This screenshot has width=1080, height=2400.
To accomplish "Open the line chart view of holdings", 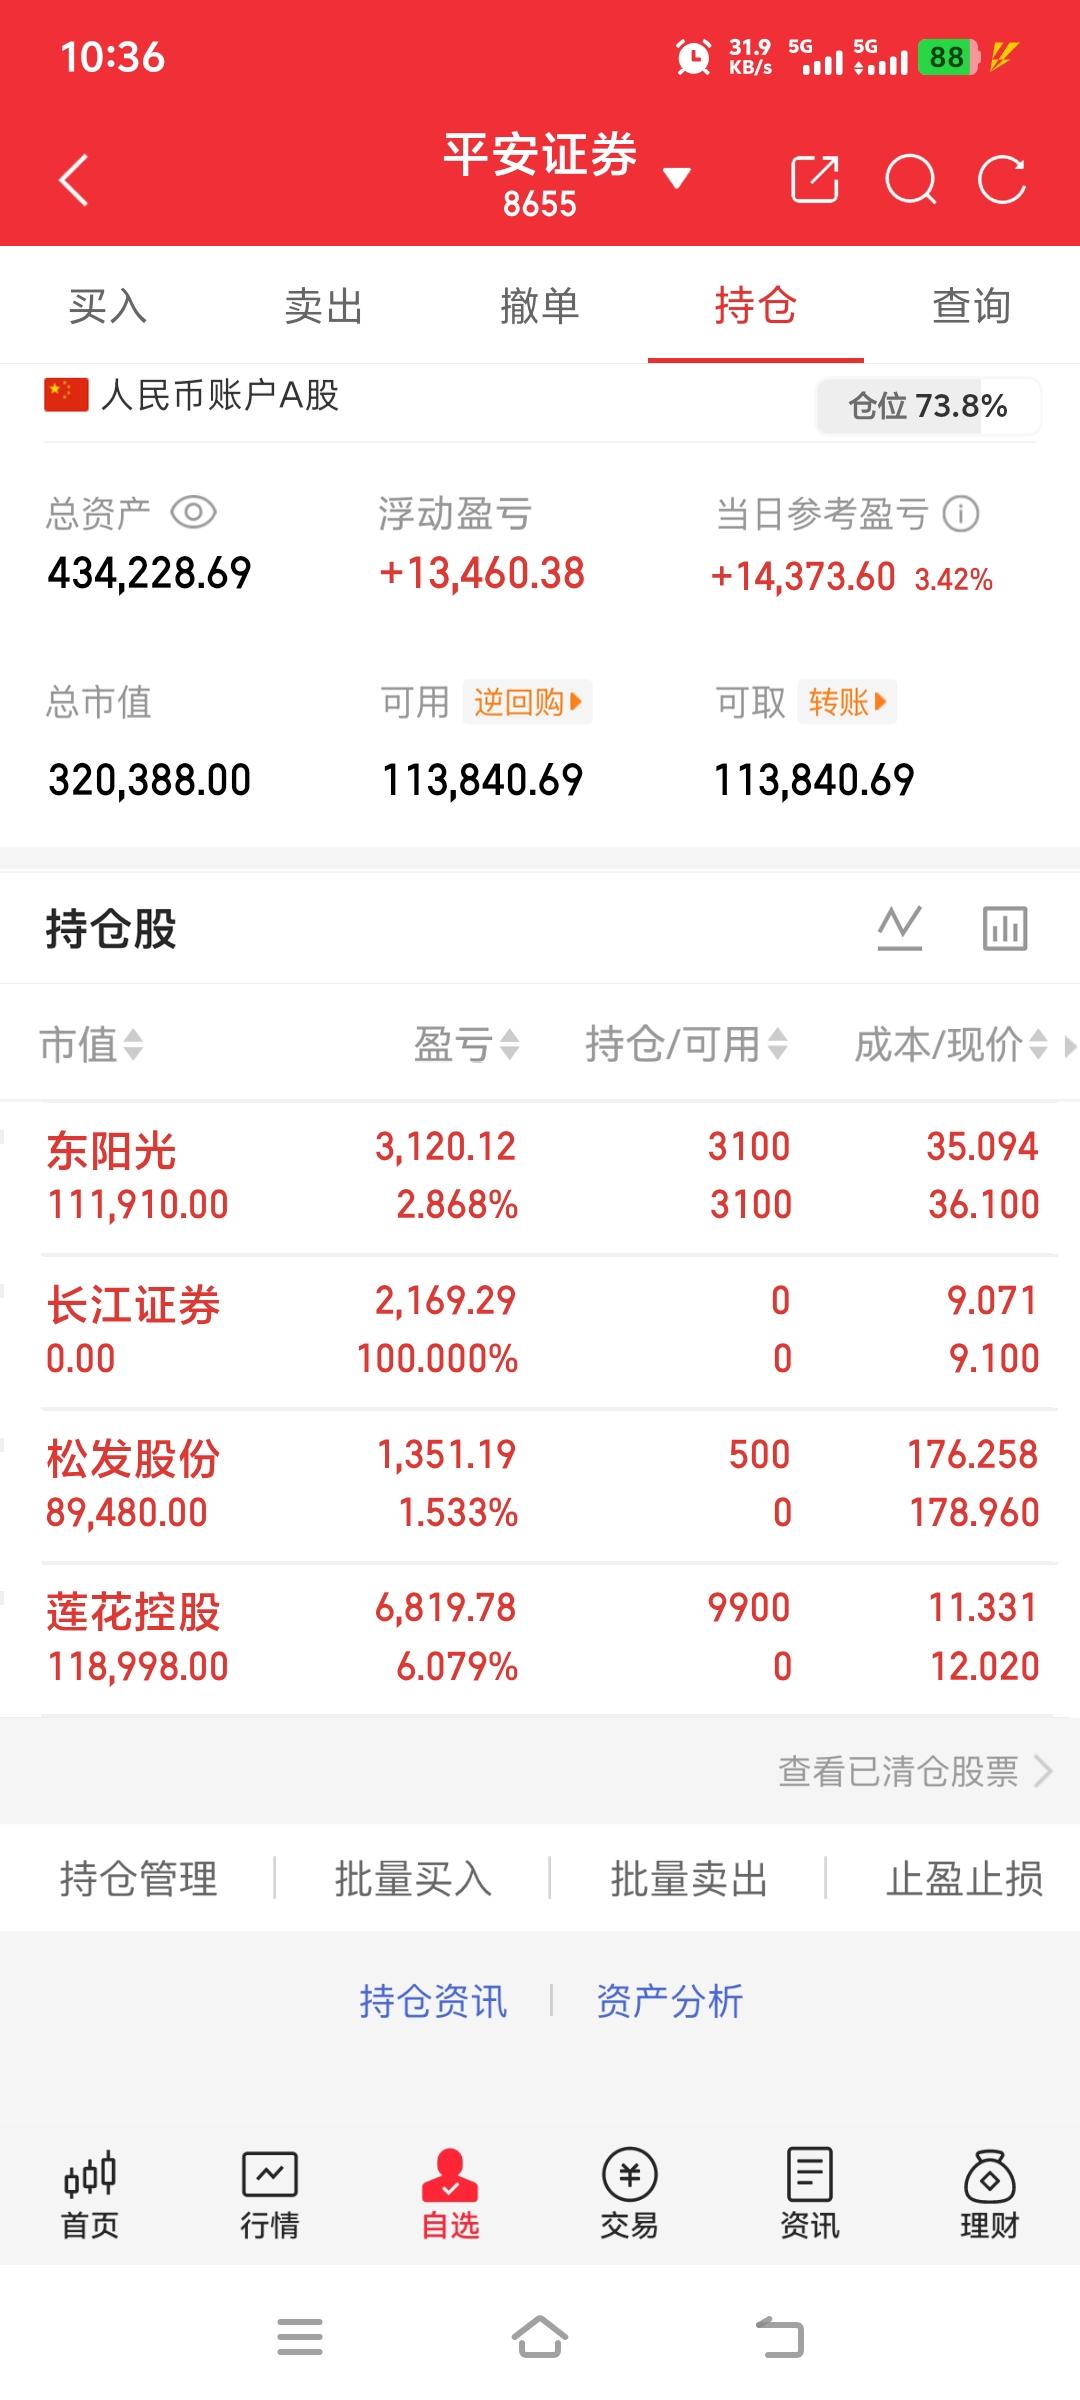I will (x=900, y=928).
